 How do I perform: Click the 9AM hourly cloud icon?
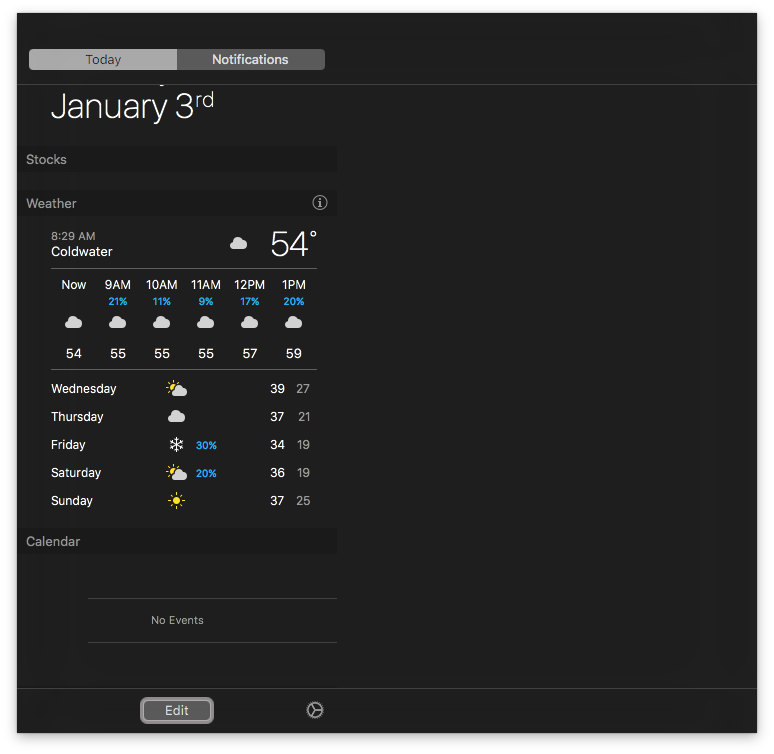118,322
